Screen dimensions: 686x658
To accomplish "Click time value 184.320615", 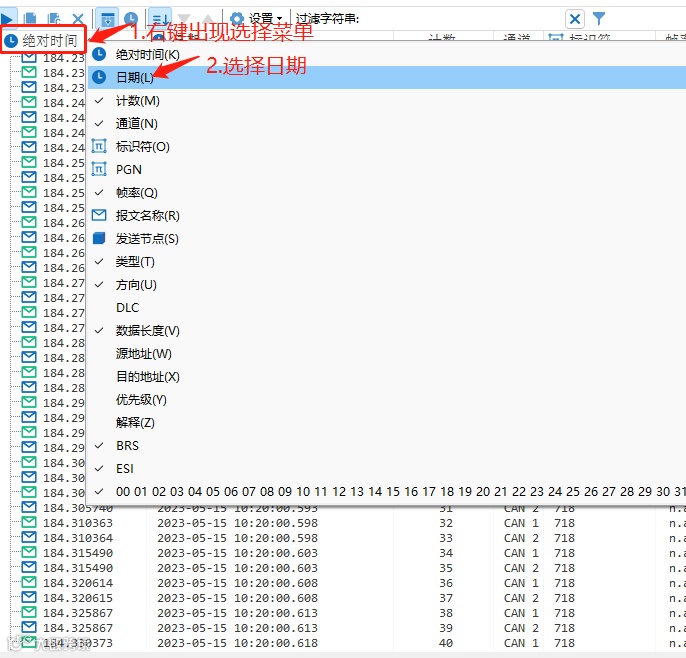I will tap(78, 598).
